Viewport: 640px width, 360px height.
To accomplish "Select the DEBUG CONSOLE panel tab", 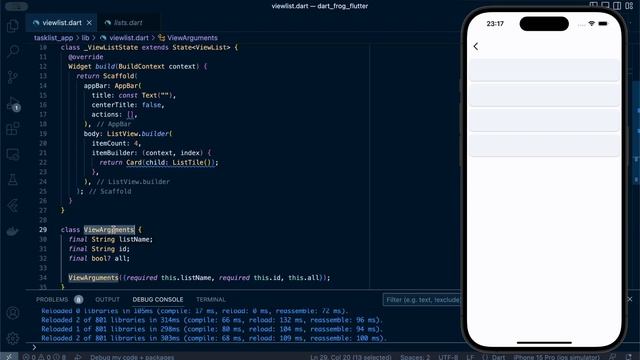I will [x=158, y=300].
